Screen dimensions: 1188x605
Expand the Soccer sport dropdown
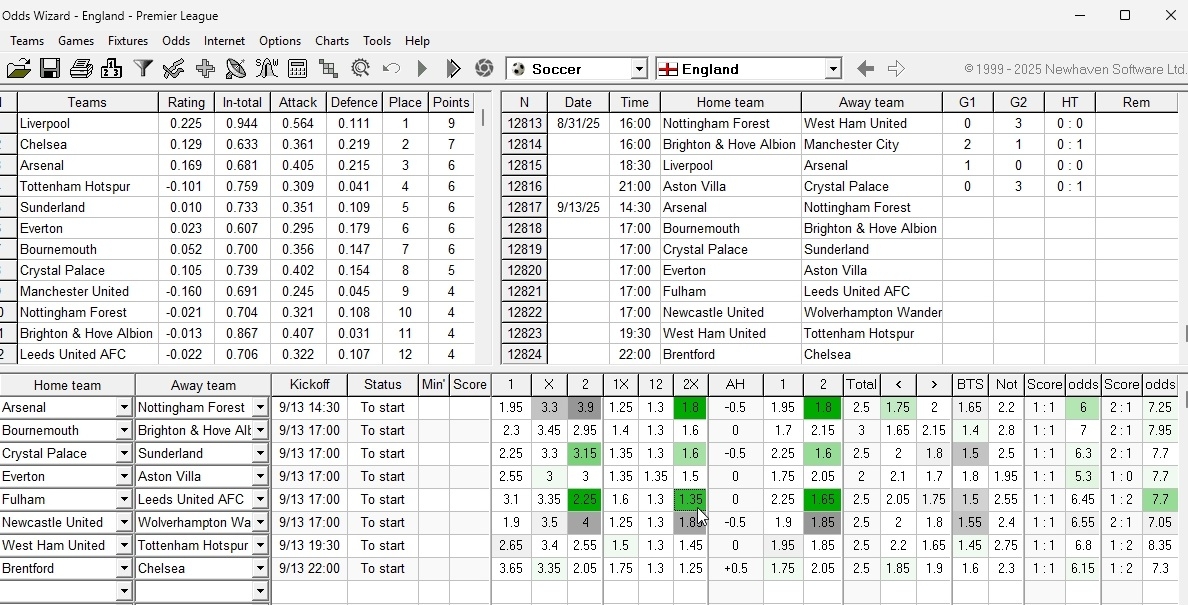tap(639, 69)
